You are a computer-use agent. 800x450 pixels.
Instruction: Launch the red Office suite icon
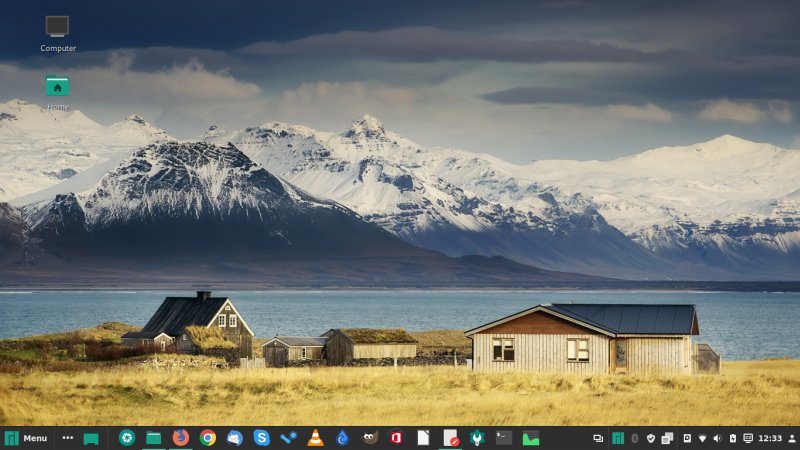[x=396, y=438]
